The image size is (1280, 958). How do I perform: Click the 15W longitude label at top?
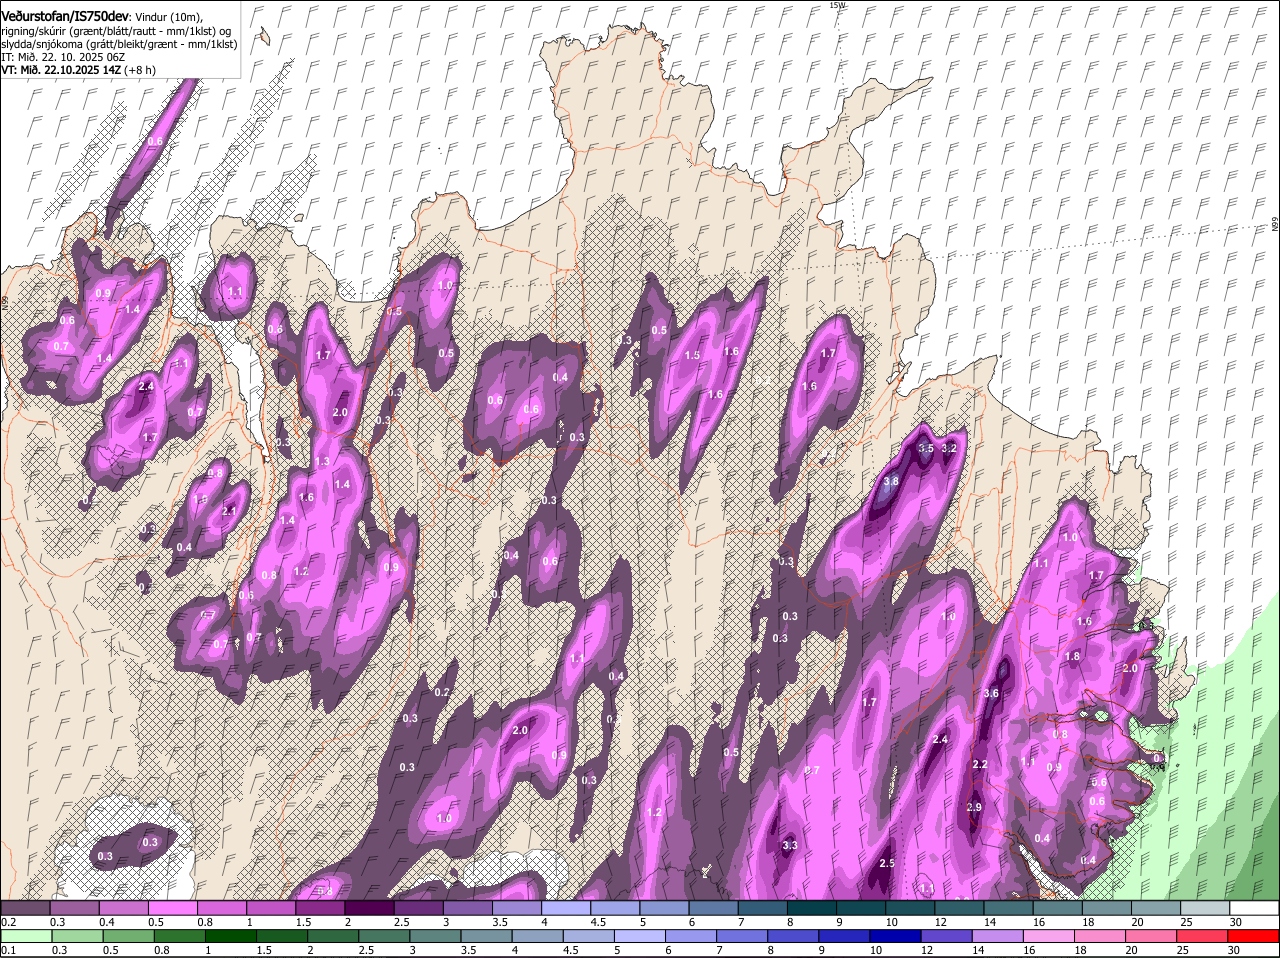837,6
